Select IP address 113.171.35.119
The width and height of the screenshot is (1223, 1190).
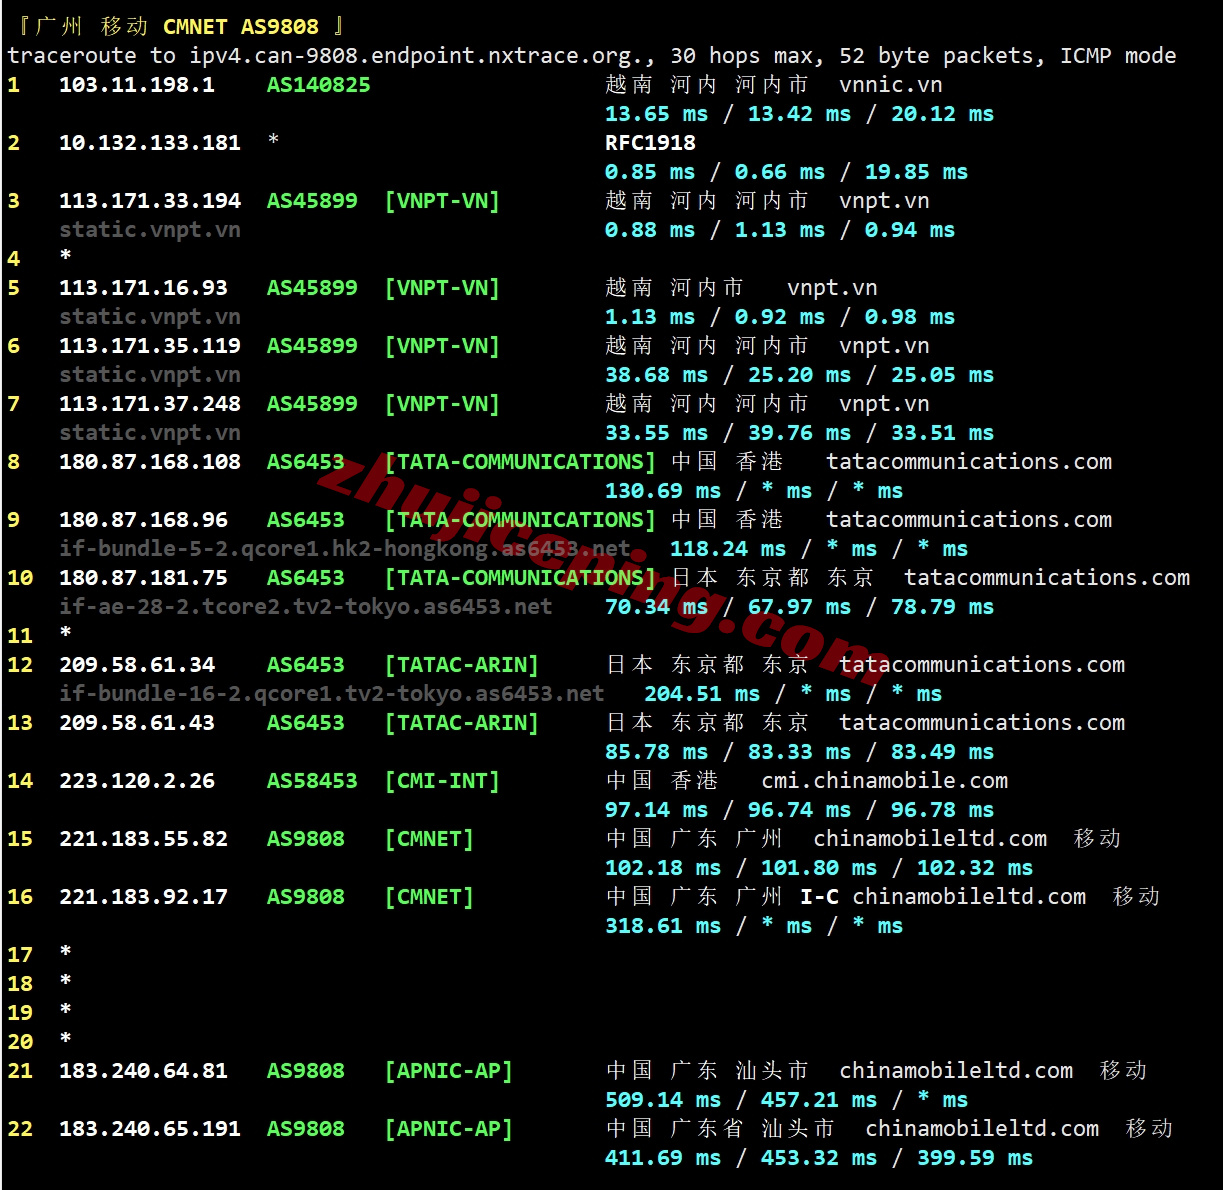tap(150, 346)
